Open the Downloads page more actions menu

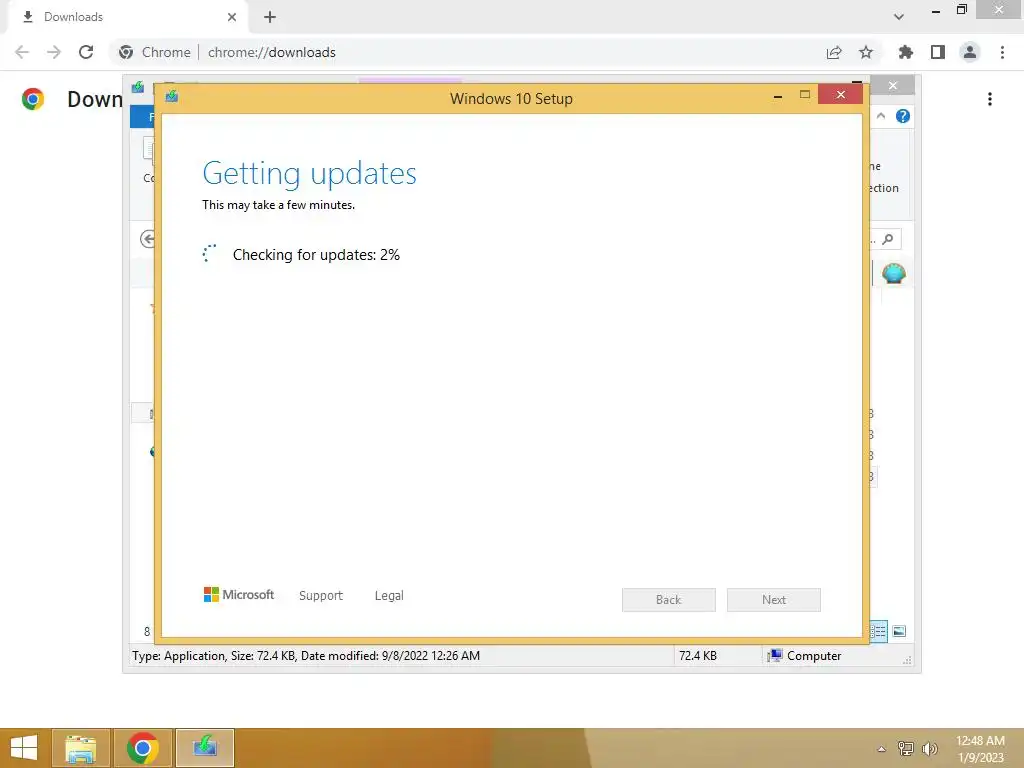point(990,99)
